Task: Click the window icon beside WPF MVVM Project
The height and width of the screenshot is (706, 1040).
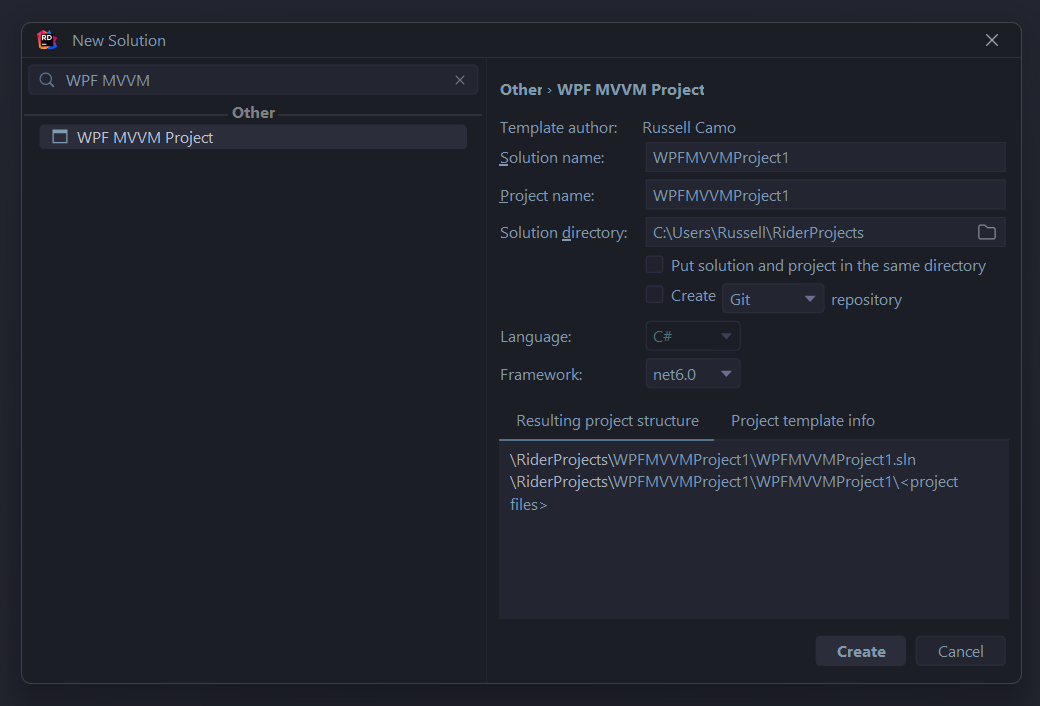Action: (60, 137)
